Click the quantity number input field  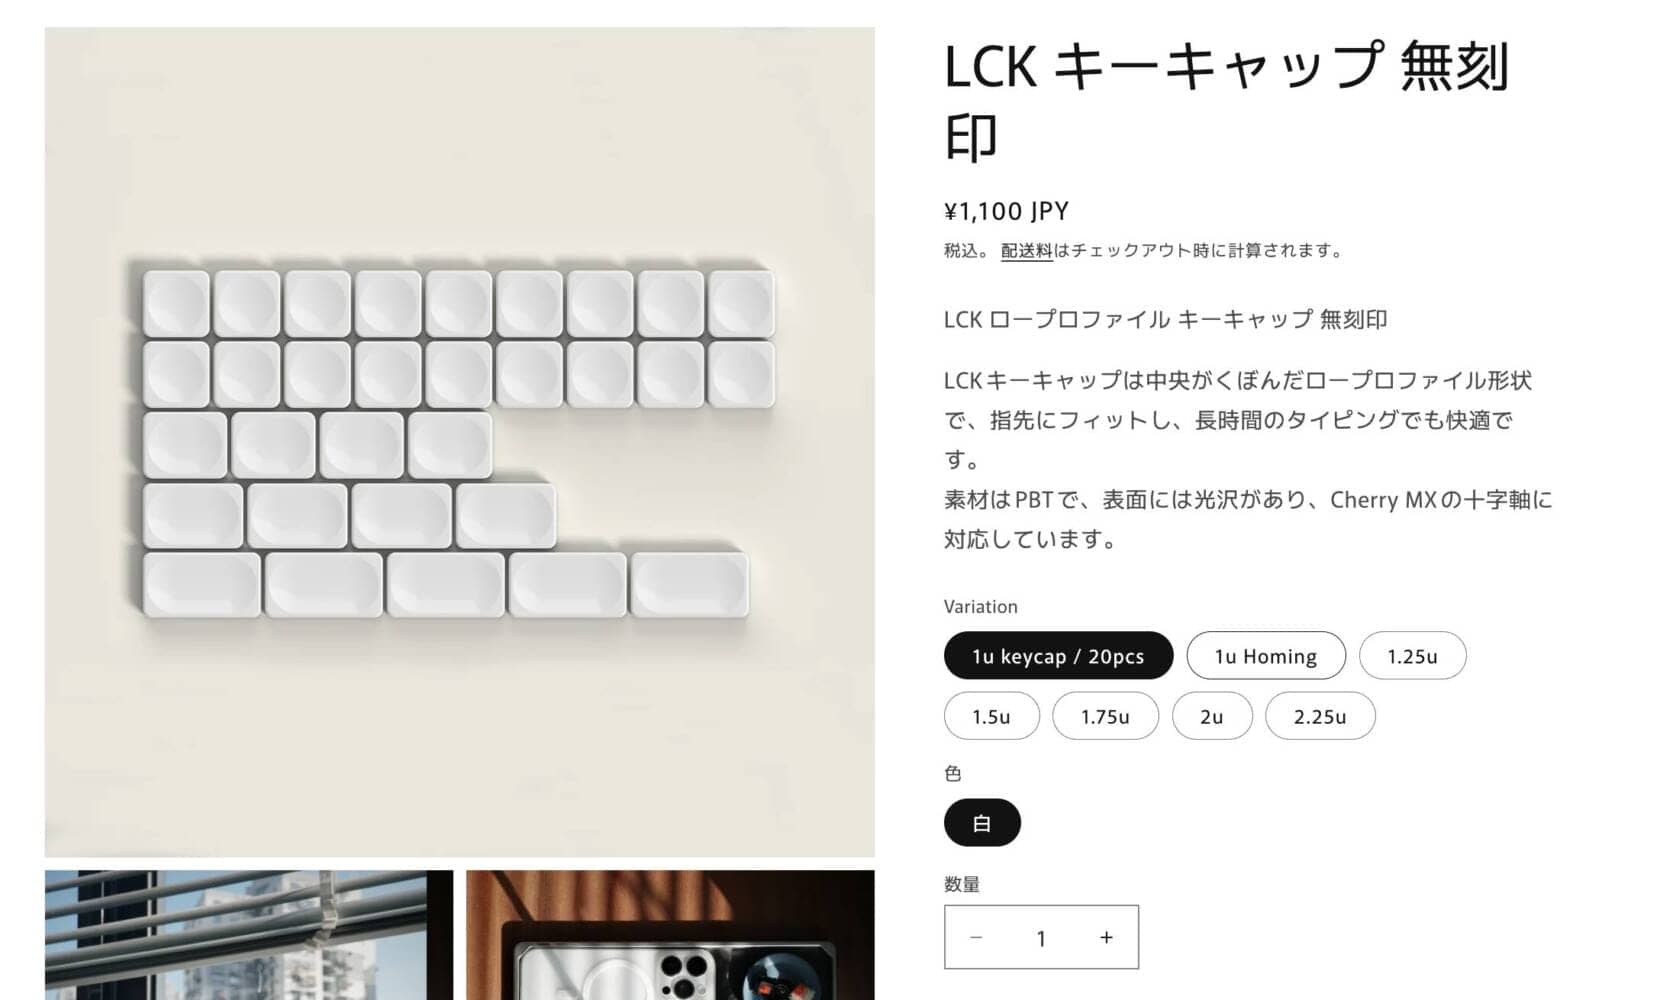point(1041,937)
